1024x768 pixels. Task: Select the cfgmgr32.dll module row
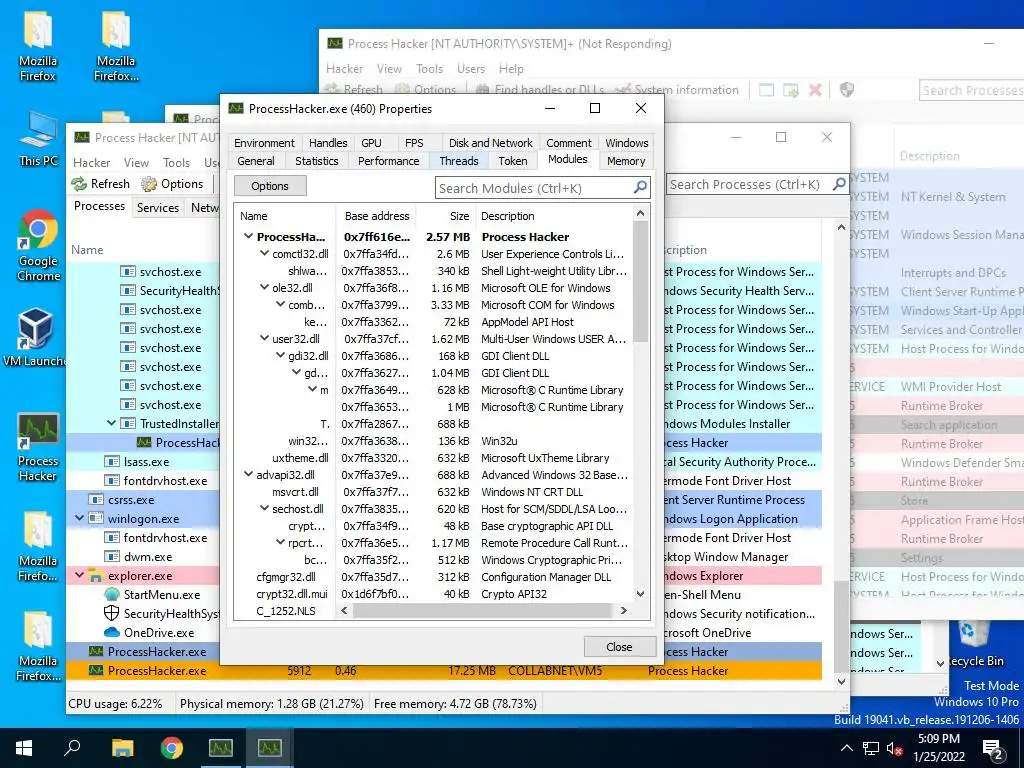pos(434,577)
